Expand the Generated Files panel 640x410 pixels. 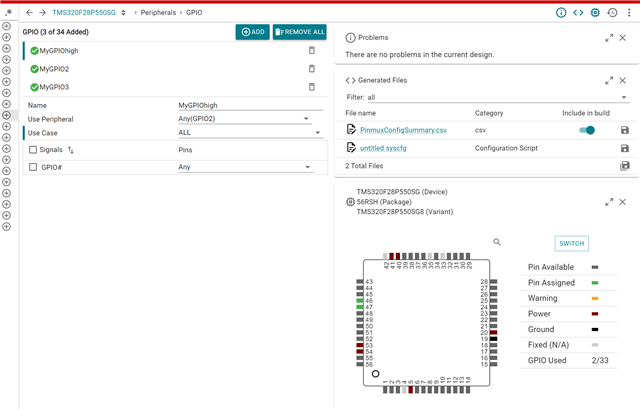point(609,80)
